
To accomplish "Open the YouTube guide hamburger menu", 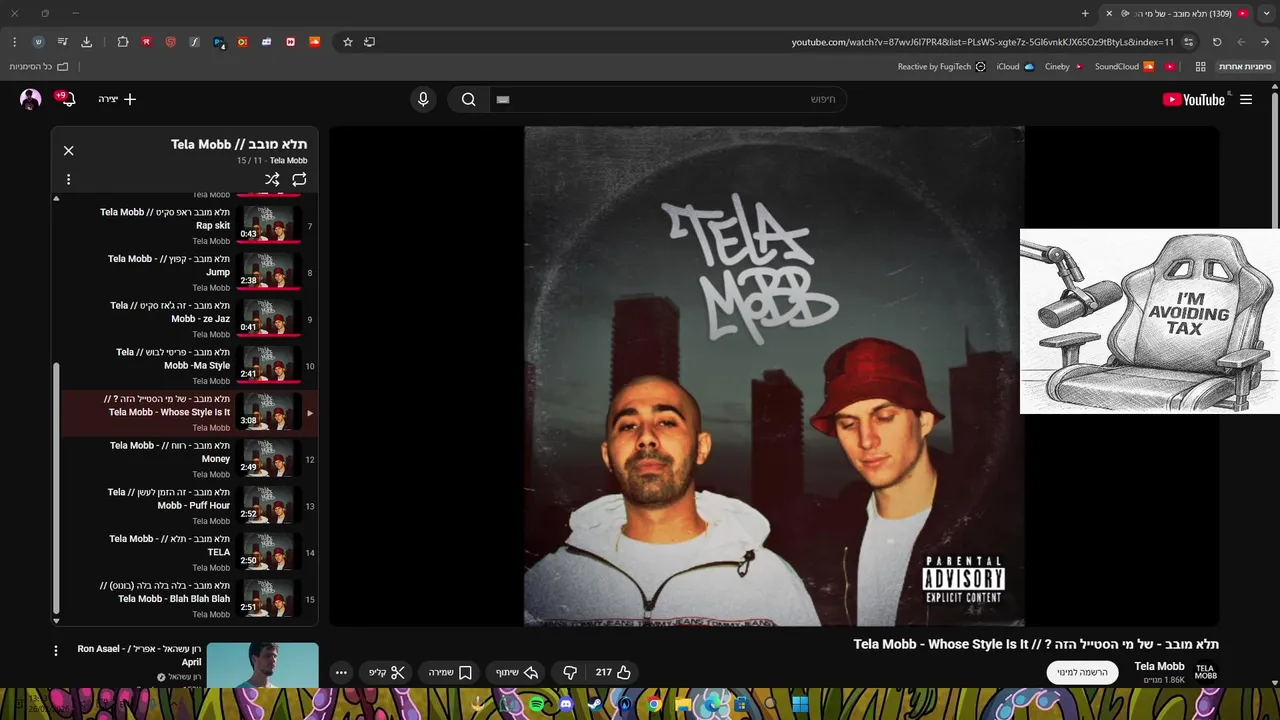I will click(1246, 99).
